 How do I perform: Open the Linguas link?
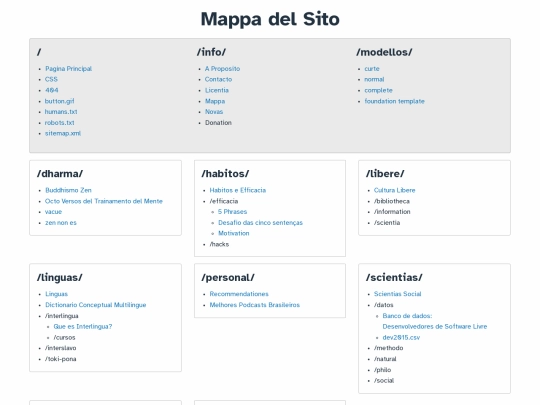(56, 294)
